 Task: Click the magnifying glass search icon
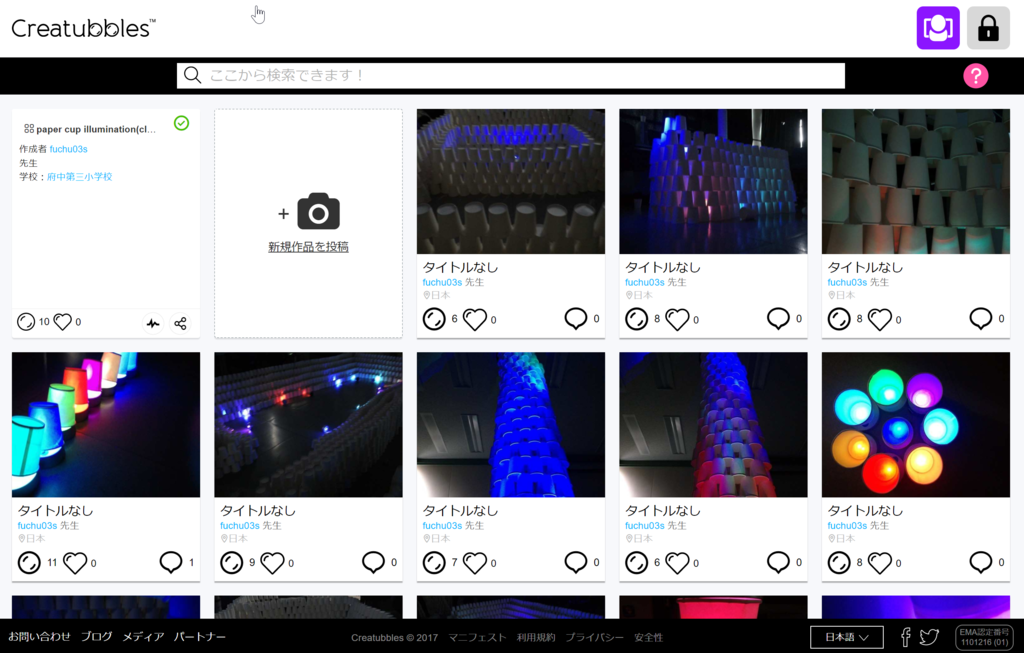coord(192,75)
